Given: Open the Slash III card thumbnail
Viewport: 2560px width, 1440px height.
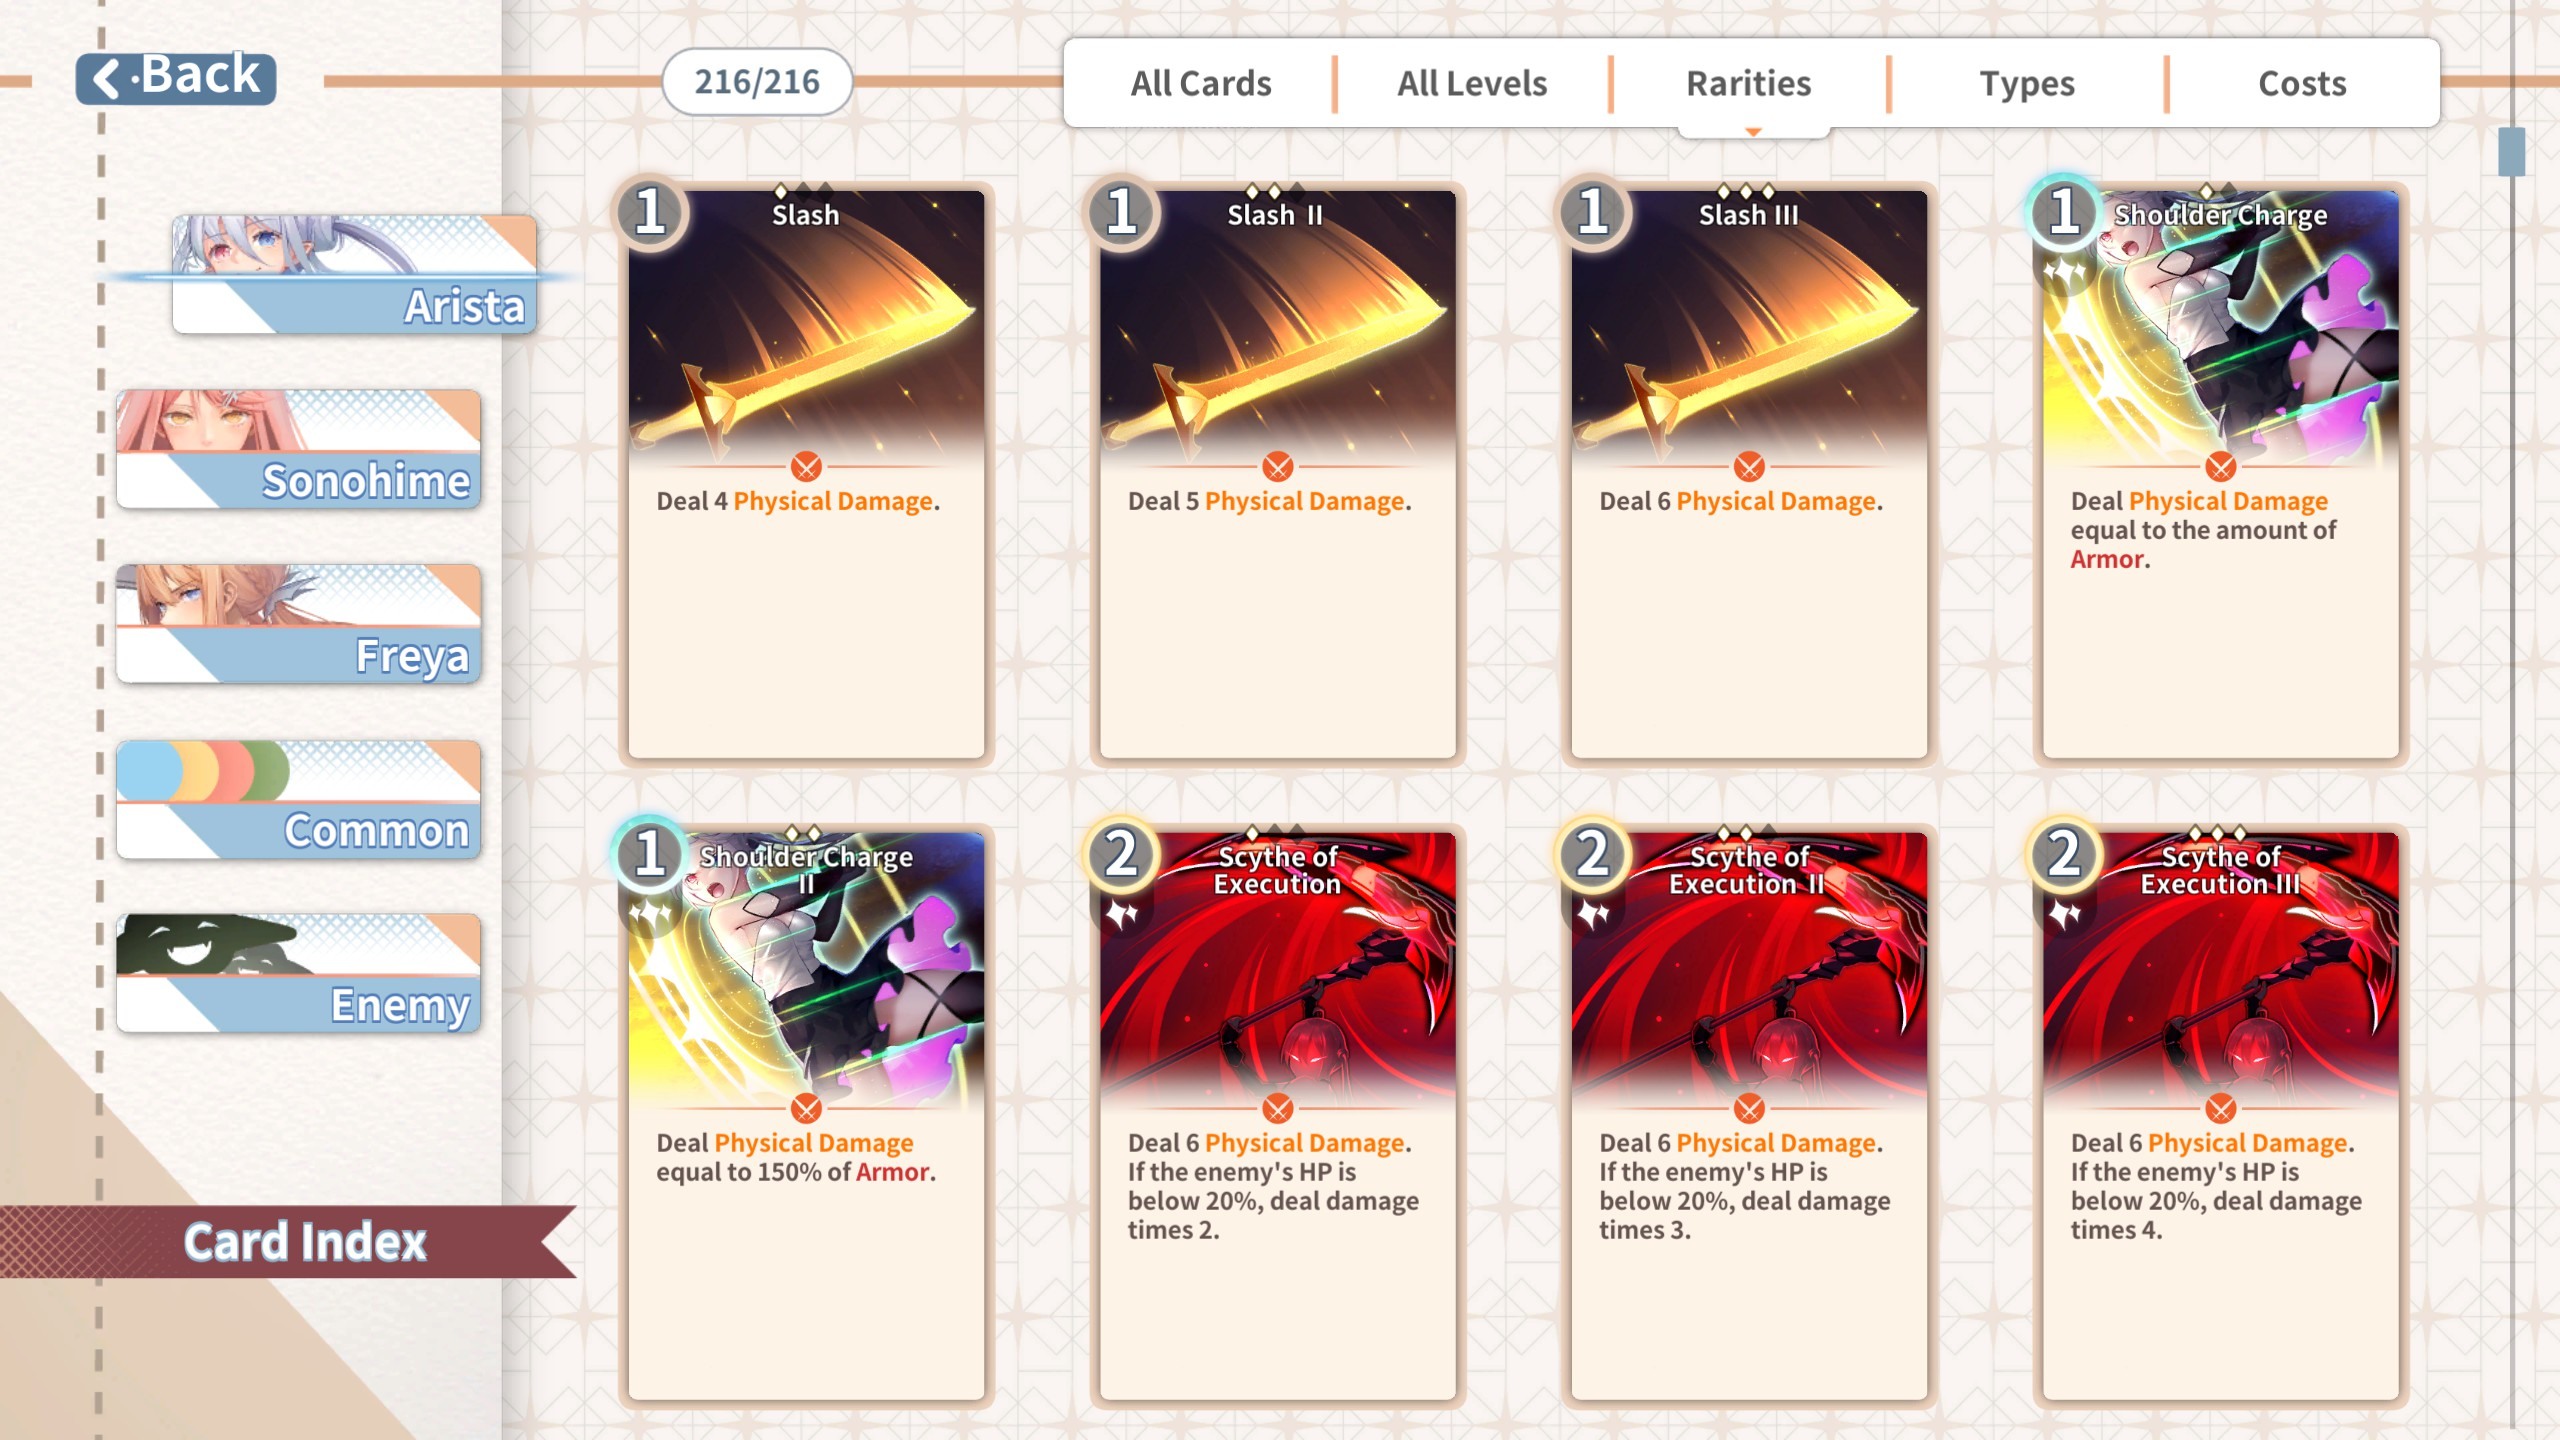Looking at the screenshot, I should coord(1749,473).
